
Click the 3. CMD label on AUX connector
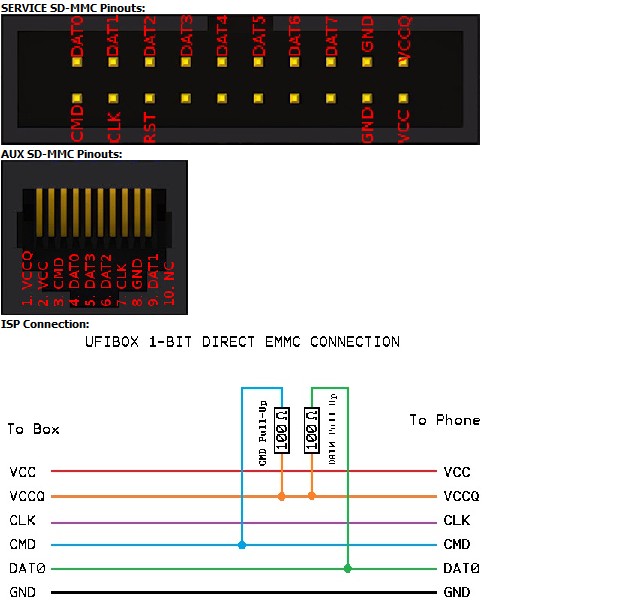click(x=59, y=282)
